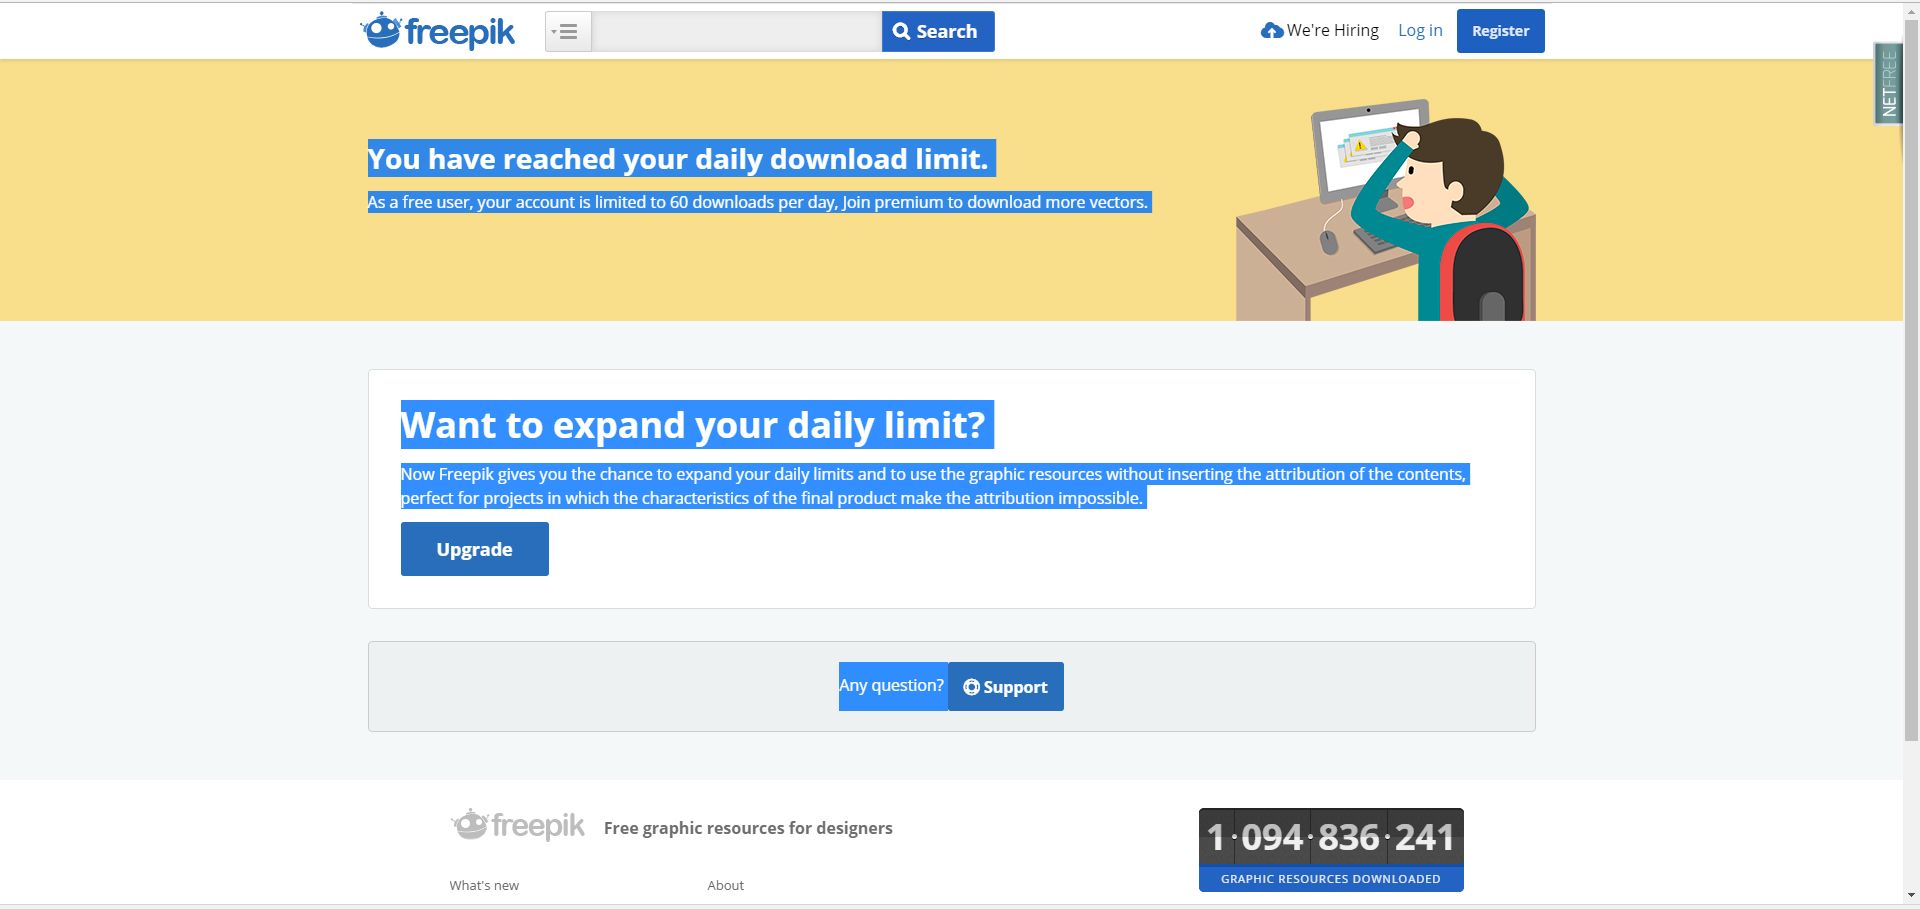
Task: Open the What's new footer link
Action: click(484, 885)
